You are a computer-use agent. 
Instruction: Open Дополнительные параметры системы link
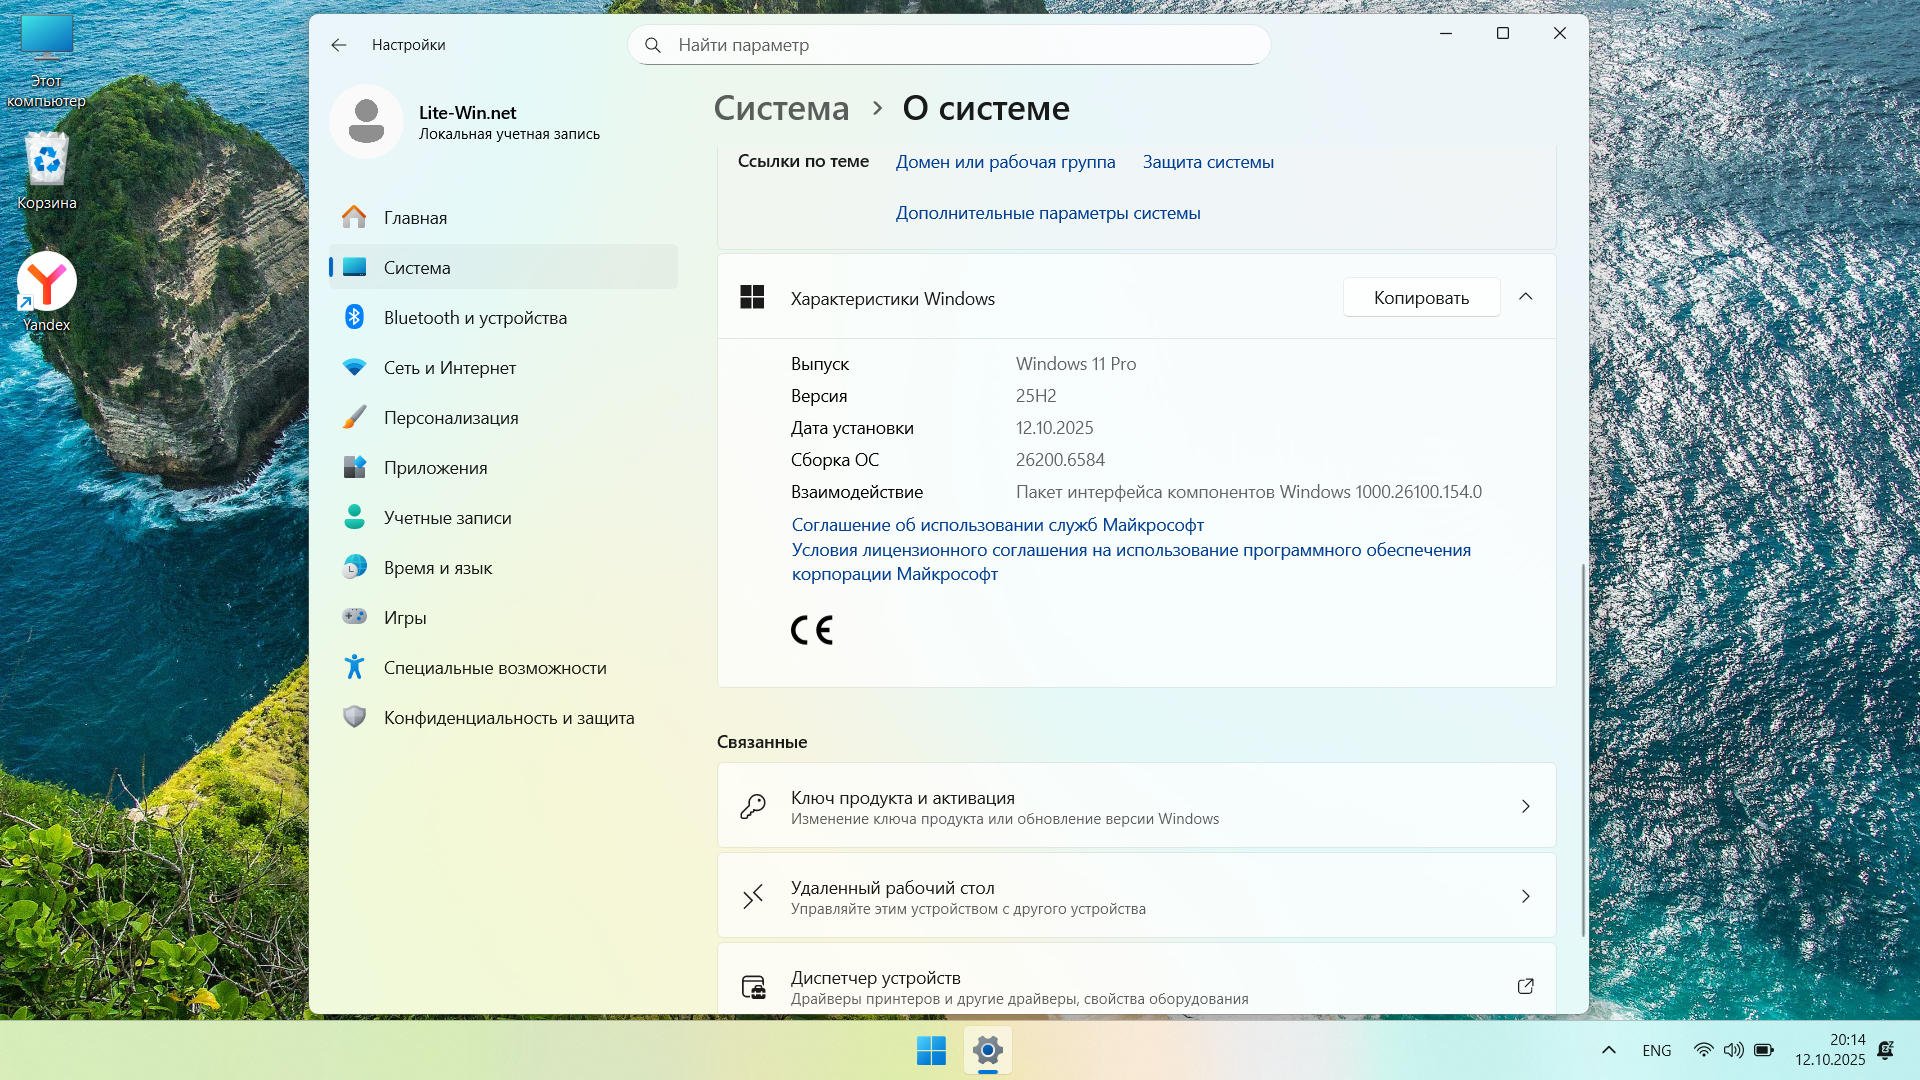(x=1047, y=213)
